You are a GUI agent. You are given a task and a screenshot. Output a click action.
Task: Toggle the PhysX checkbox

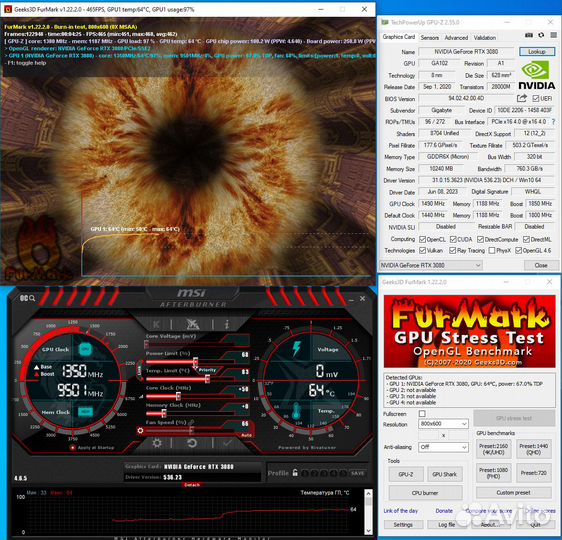click(492, 250)
